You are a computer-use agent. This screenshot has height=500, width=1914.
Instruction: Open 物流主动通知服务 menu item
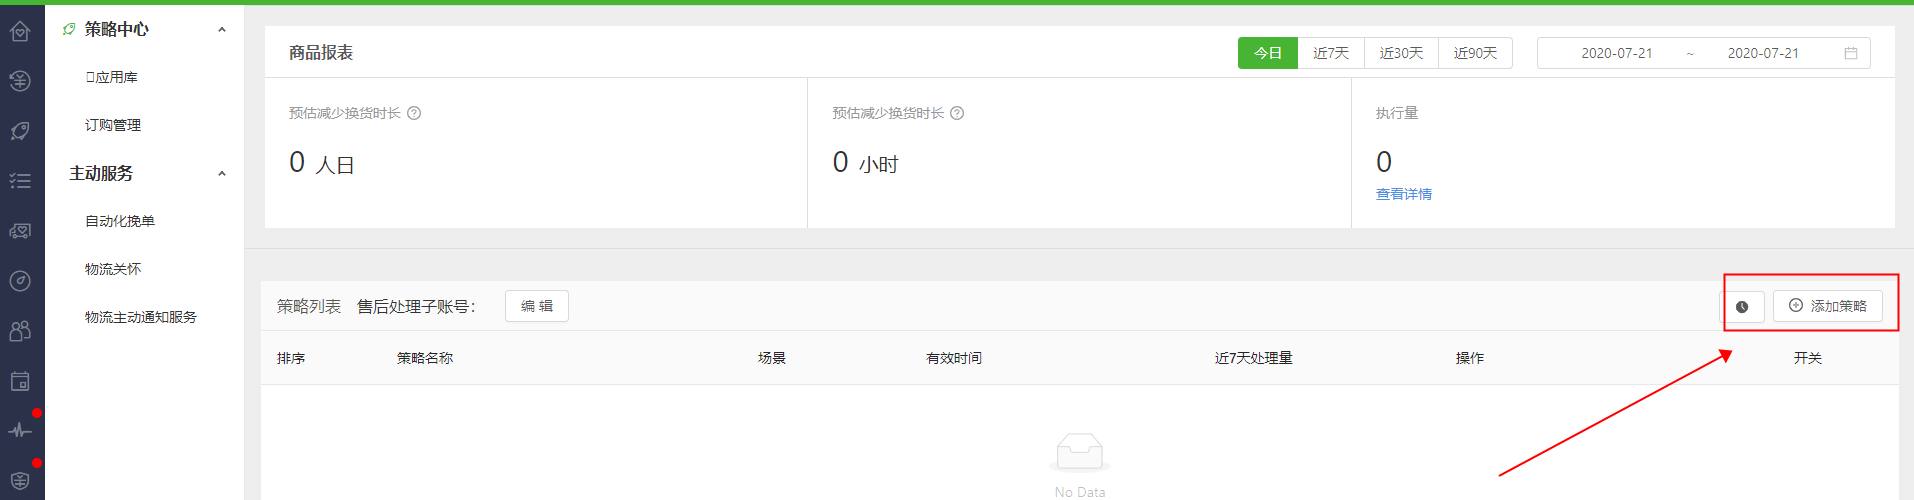tap(141, 317)
